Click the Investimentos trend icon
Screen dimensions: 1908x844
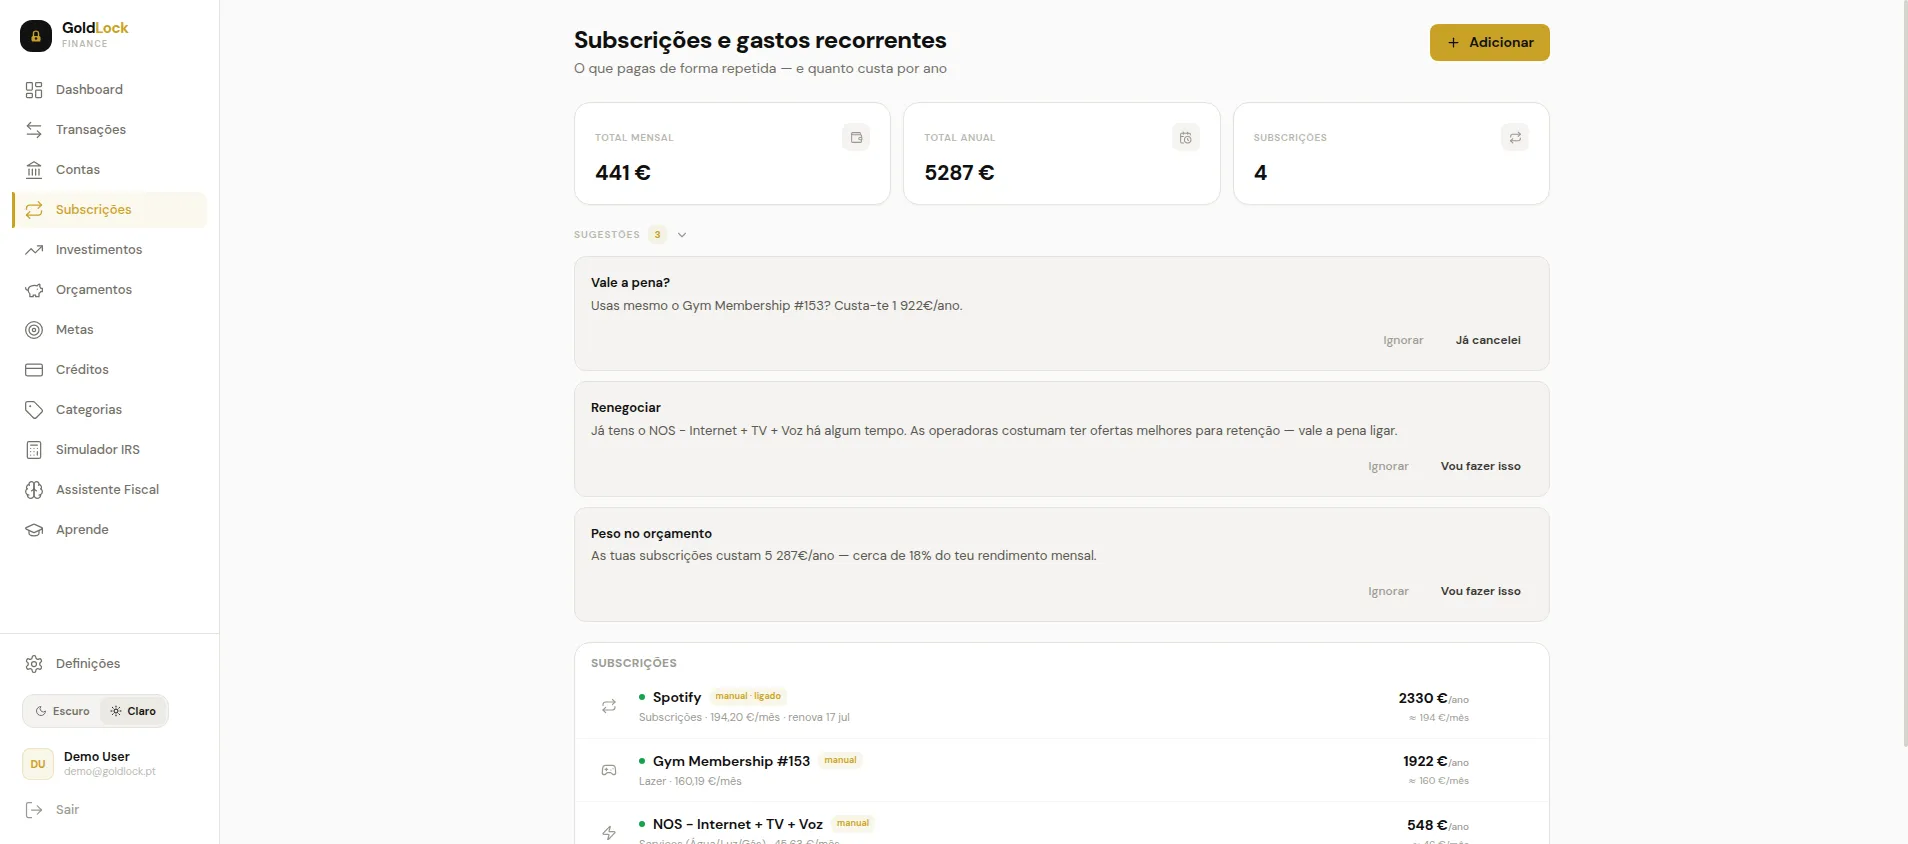[34, 250]
